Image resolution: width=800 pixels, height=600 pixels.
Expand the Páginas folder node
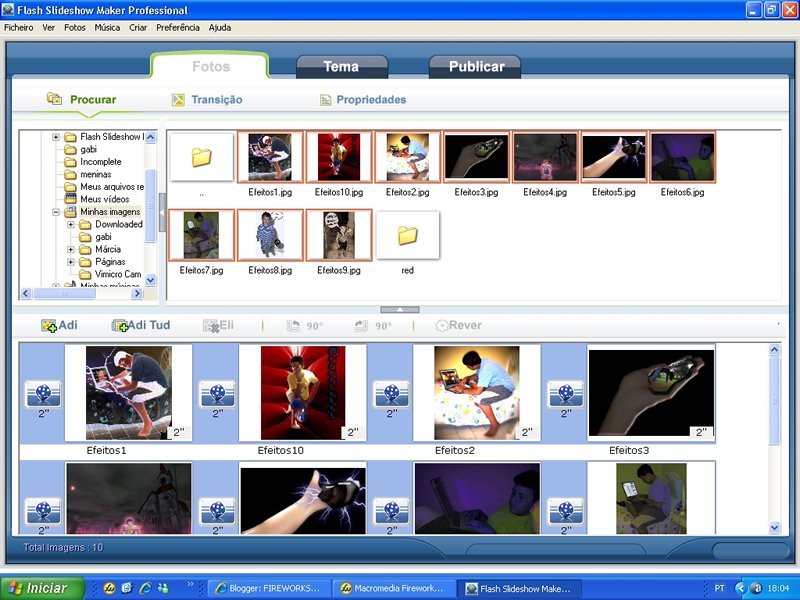(x=71, y=262)
